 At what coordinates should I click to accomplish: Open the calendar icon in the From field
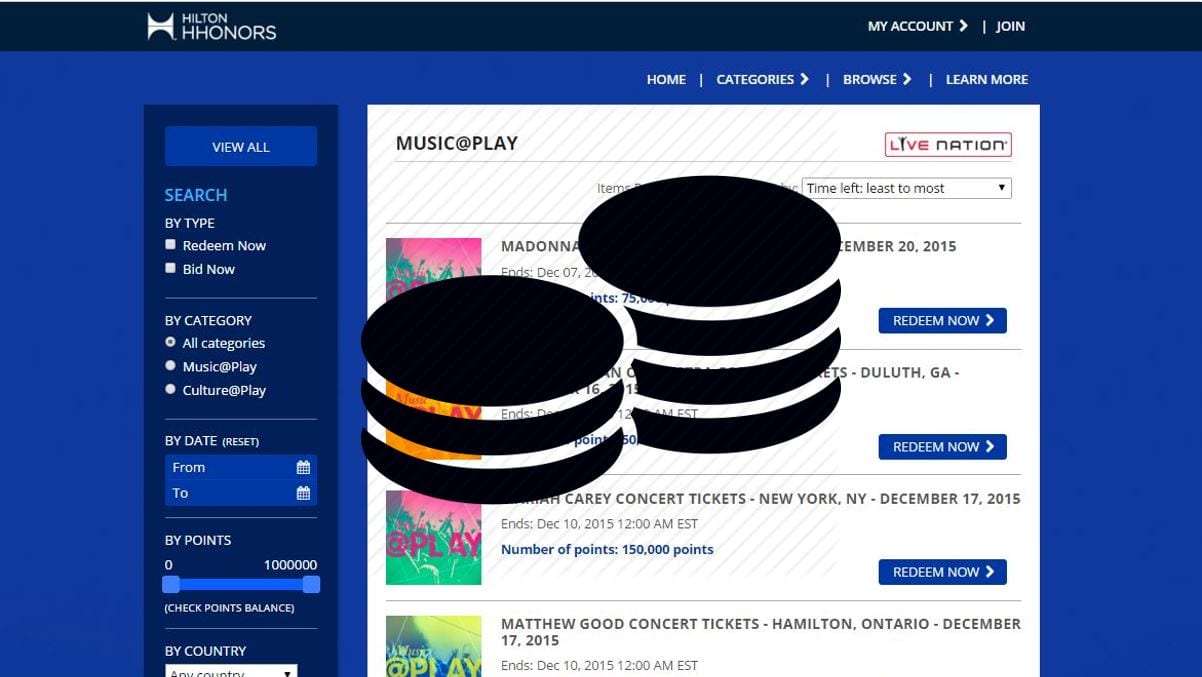tap(303, 467)
